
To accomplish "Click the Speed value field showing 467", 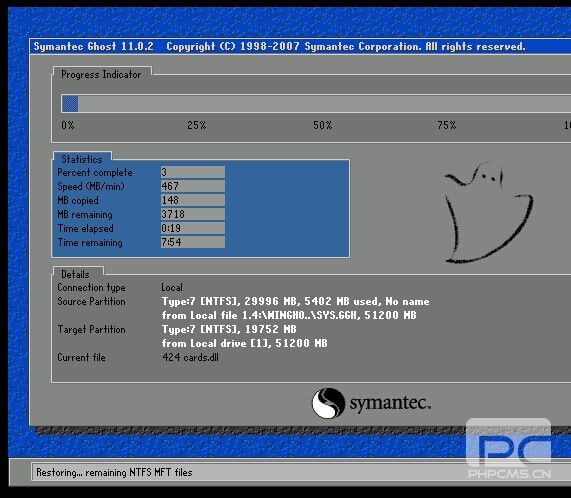I will [193, 186].
